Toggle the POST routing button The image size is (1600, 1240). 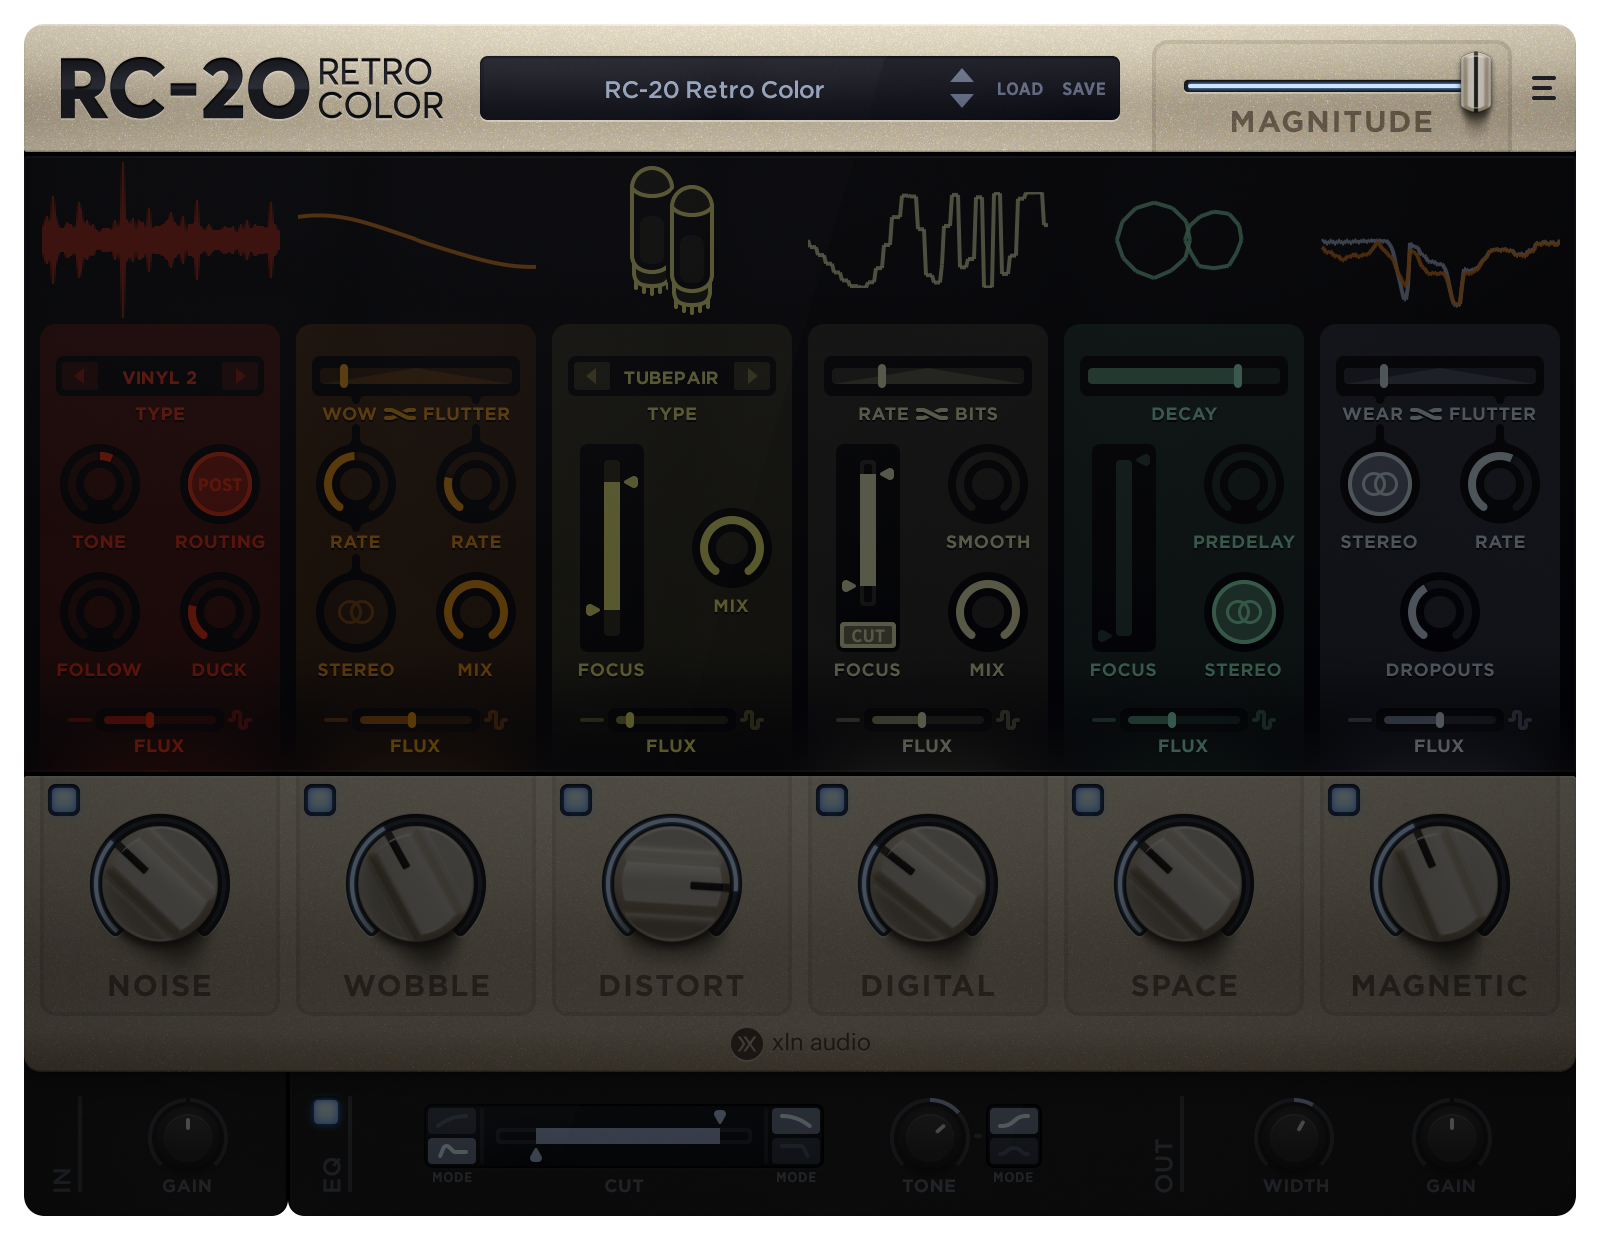tap(220, 485)
